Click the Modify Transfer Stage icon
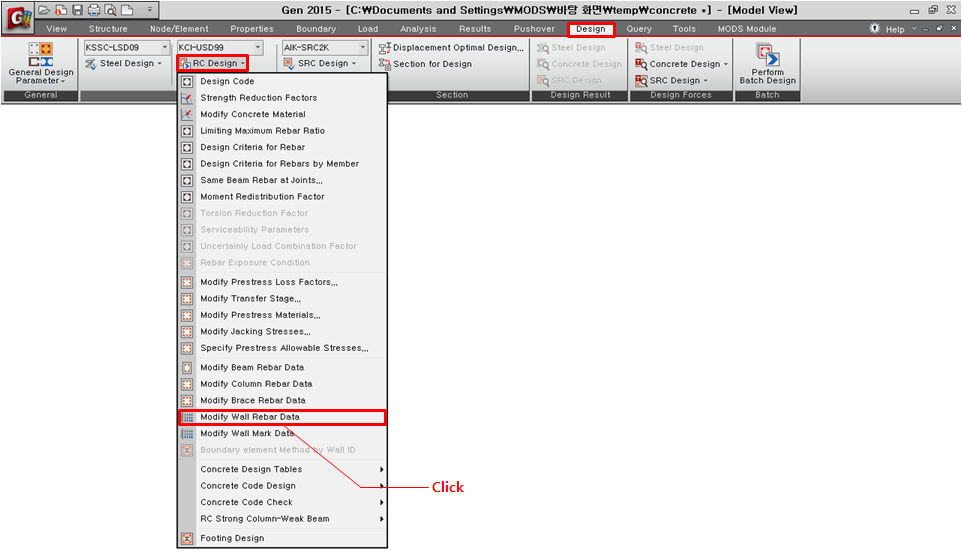Viewport: 962px width, 554px height. 187,299
